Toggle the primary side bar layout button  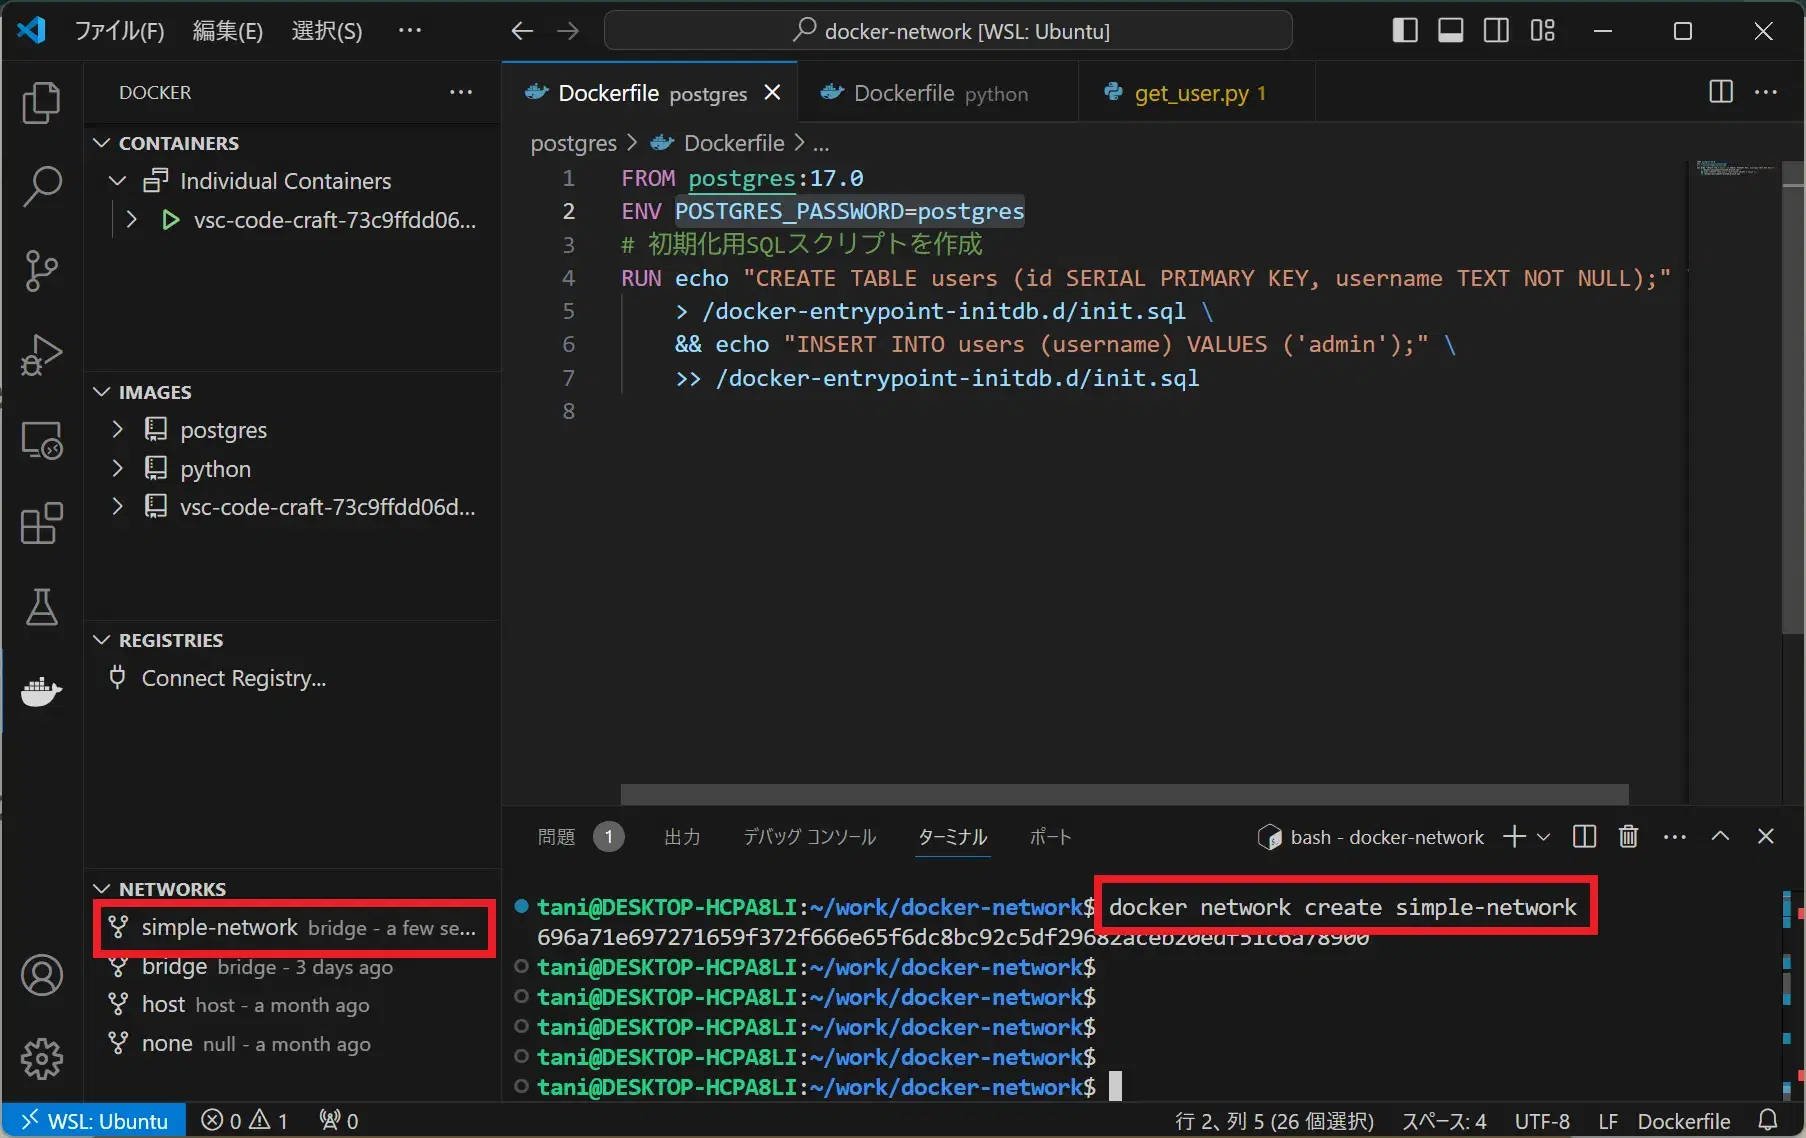point(1405,31)
